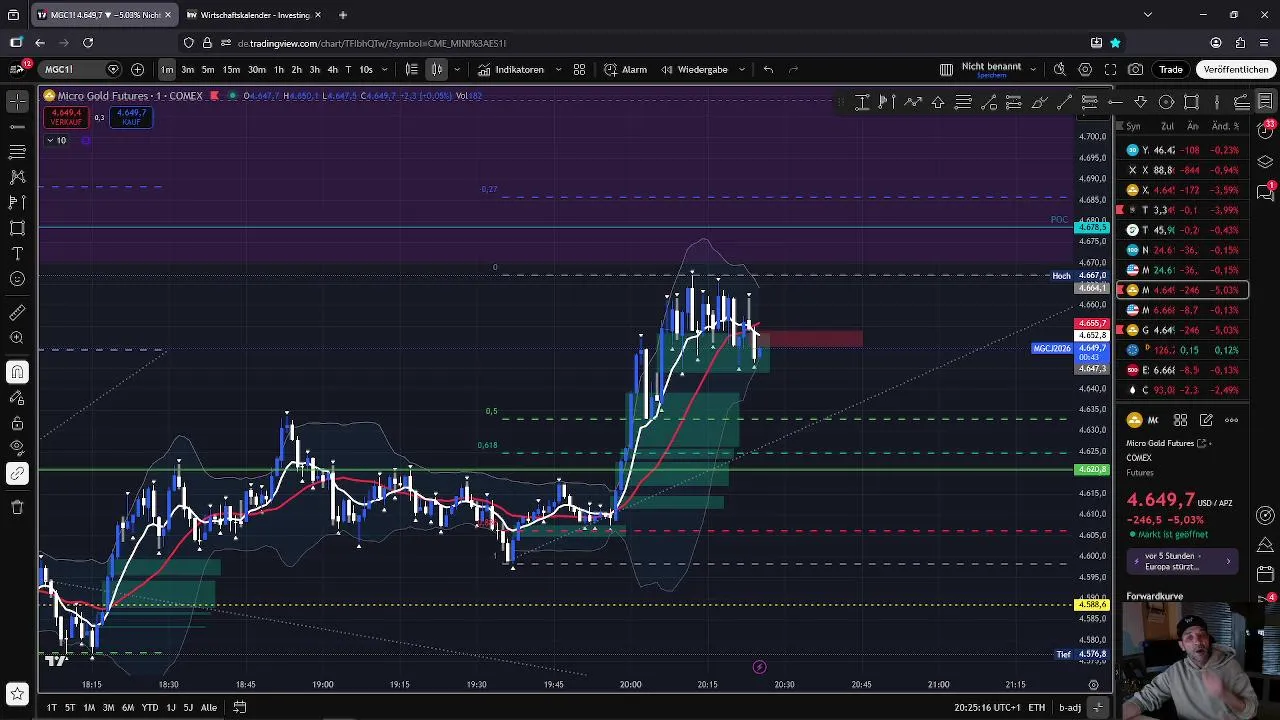1280x720 pixels.
Task: Open the geometric shapes tool
Action: pos(17,228)
